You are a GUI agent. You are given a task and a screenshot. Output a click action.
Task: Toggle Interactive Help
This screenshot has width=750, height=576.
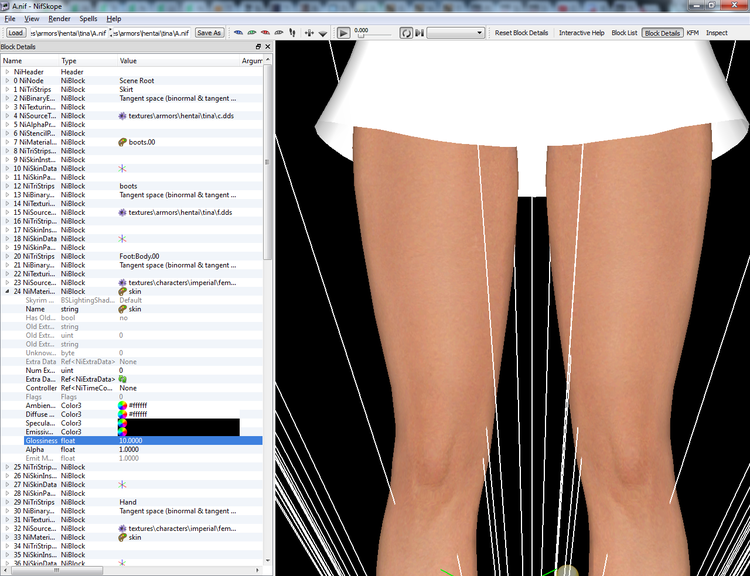point(582,33)
